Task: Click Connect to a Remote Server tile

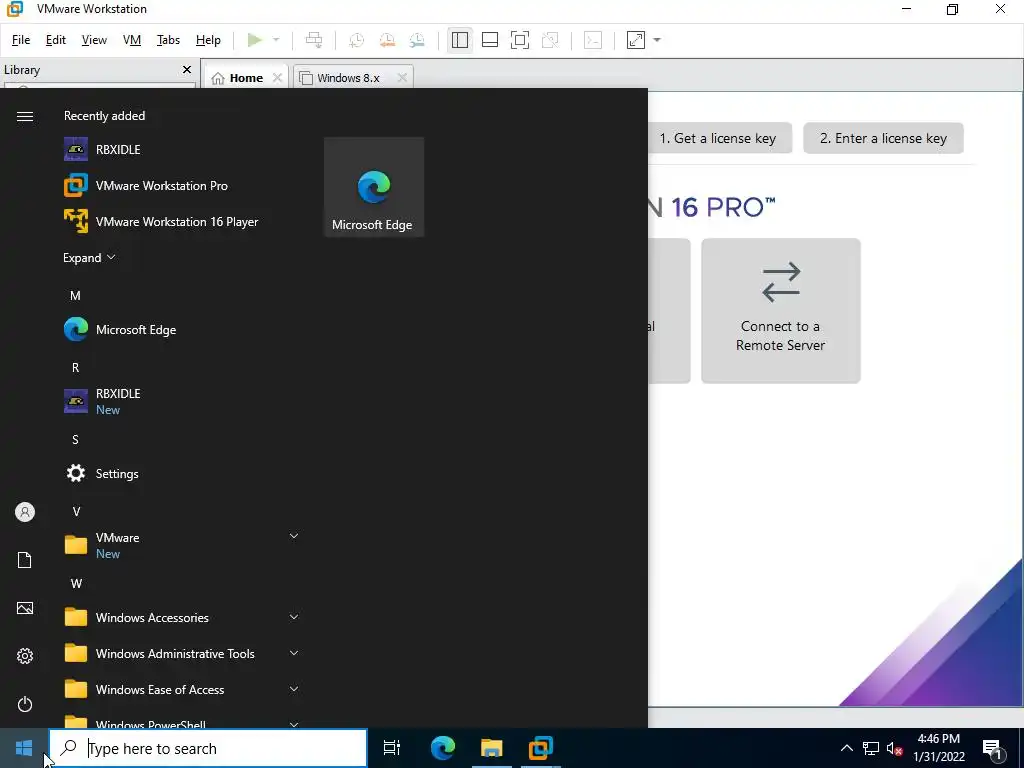Action: click(x=780, y=311)
